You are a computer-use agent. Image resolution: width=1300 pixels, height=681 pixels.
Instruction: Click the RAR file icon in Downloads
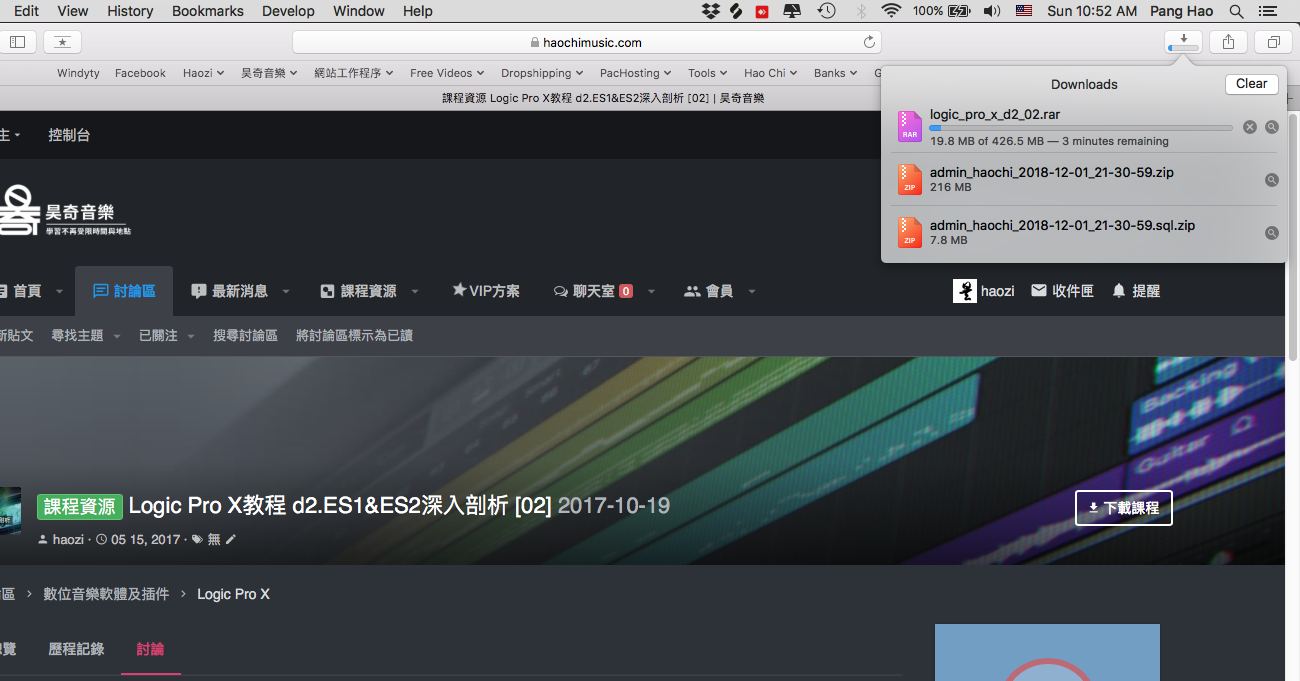(909, 126)
